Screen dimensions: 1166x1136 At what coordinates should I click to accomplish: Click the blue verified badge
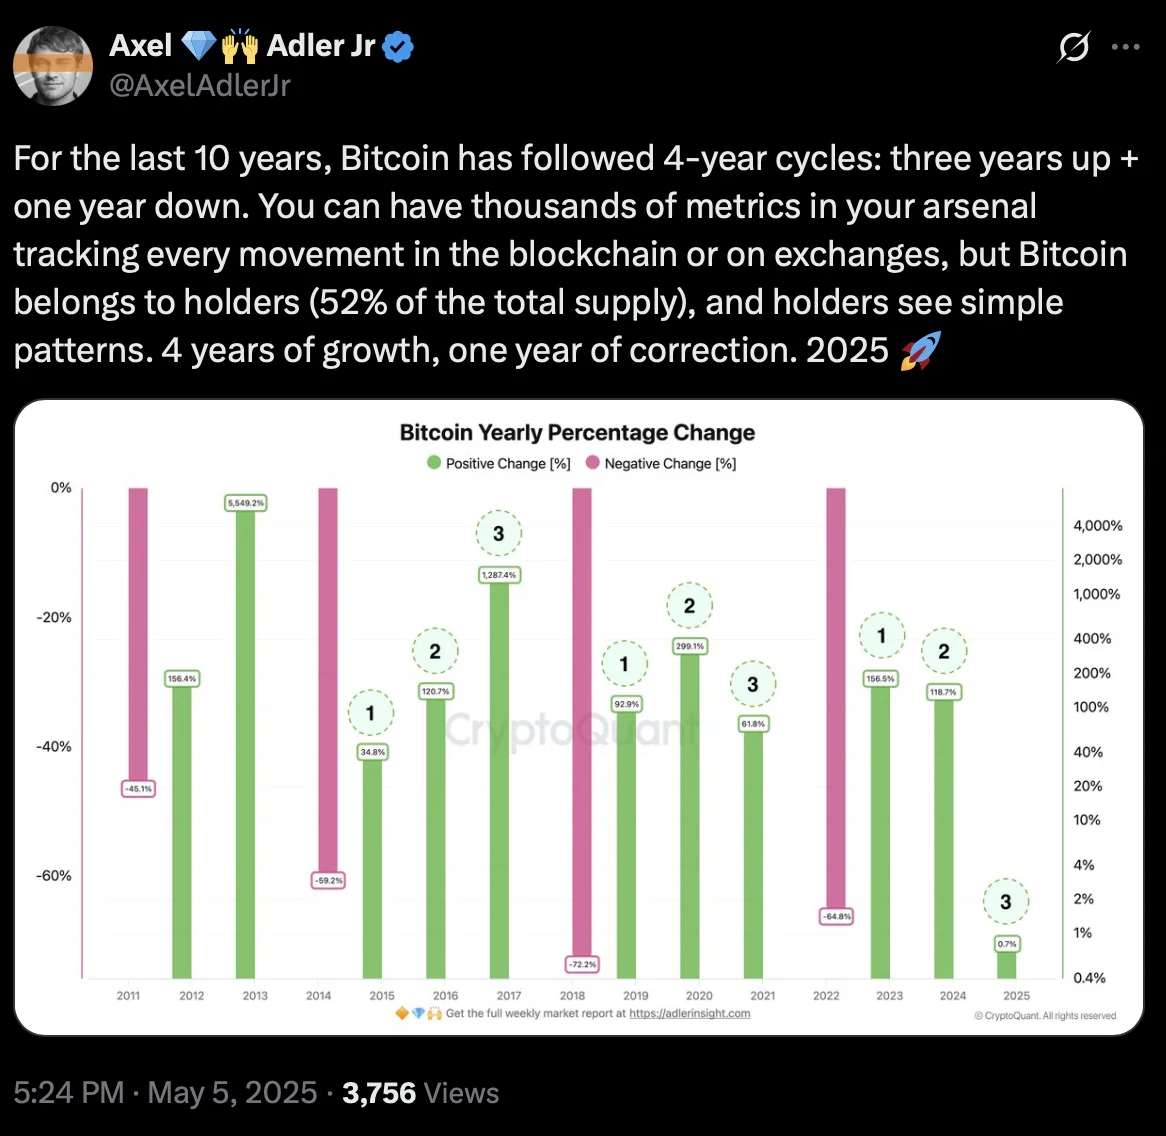398,47
